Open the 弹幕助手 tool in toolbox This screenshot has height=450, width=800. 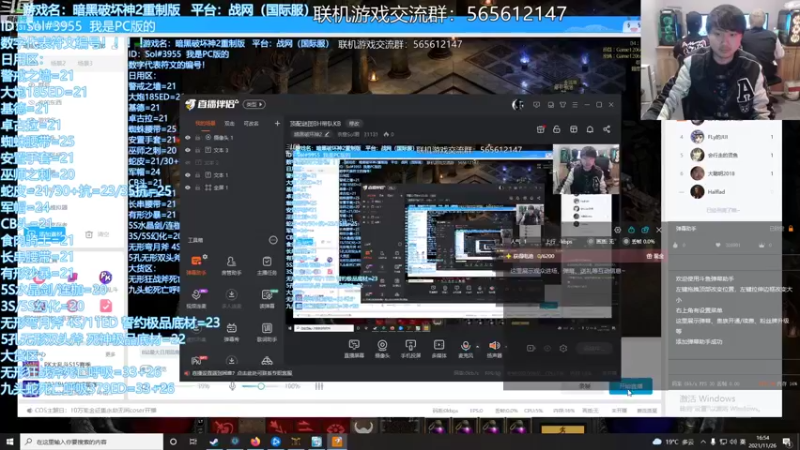coord(196,265)
